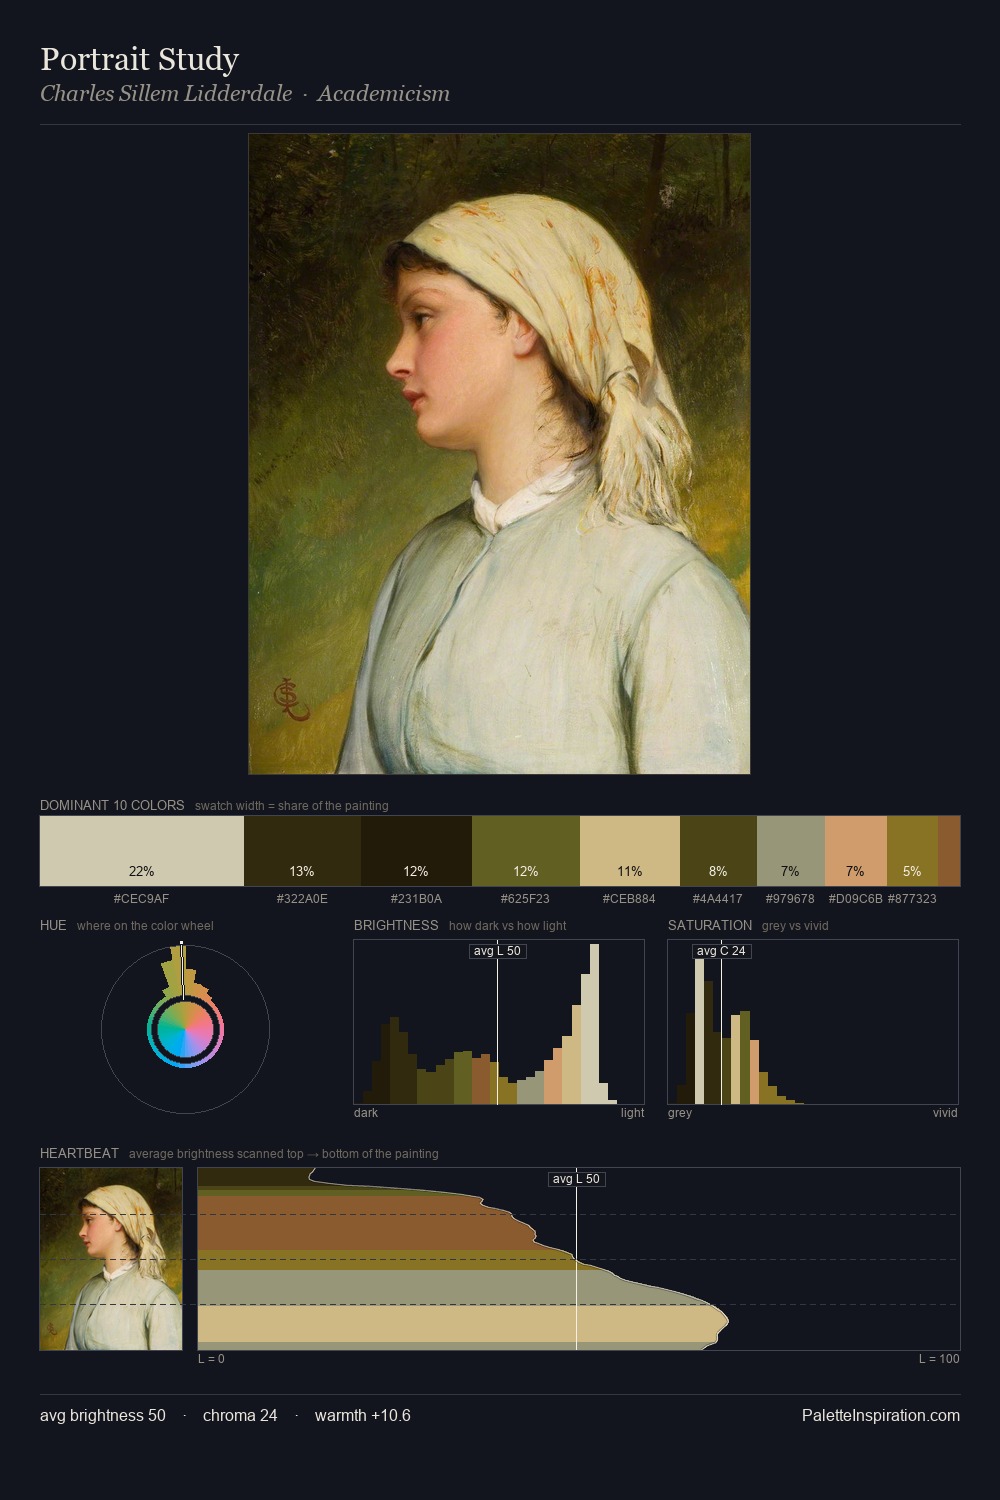Screen dimensions: 1000x1500
Task: Click the L = 100 axis label
Action: pyautogui.click(x=939, y=1359)
